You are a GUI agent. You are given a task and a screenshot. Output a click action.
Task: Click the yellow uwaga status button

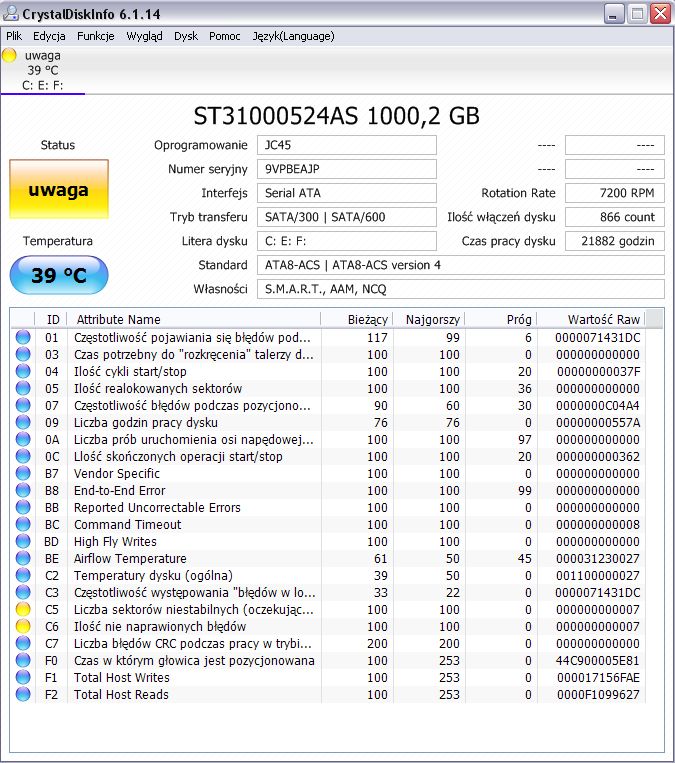pos(59,189)
